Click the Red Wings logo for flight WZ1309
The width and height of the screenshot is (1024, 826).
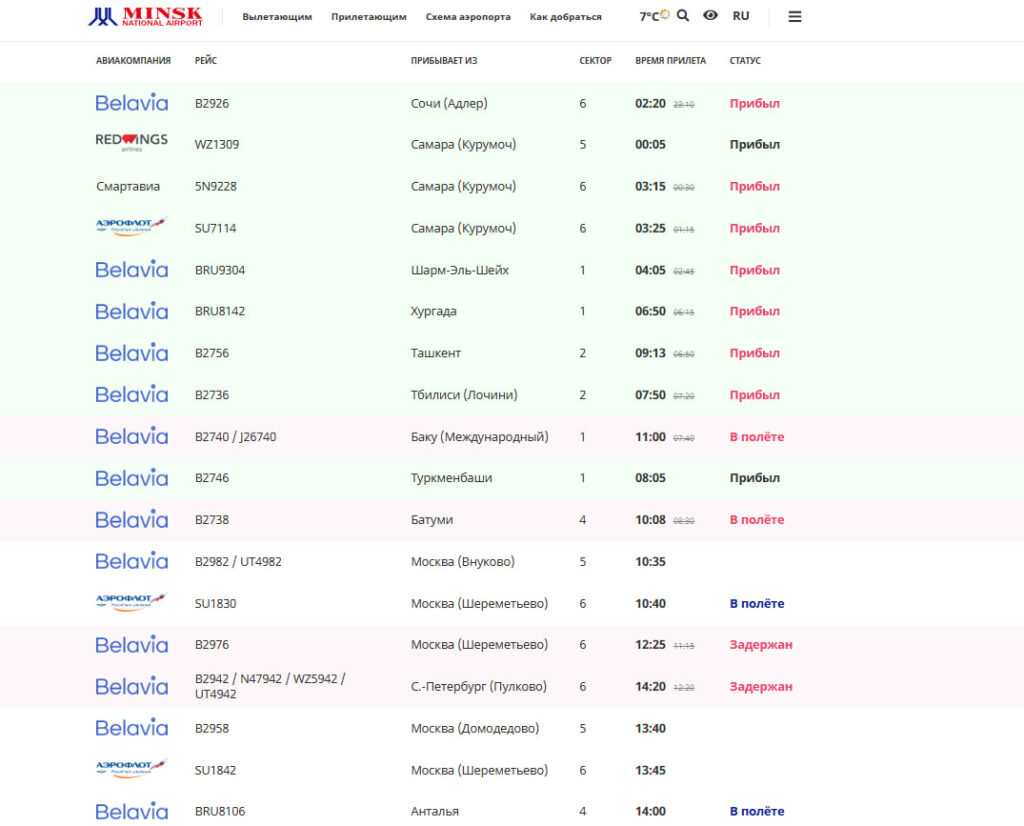(132, 142)
